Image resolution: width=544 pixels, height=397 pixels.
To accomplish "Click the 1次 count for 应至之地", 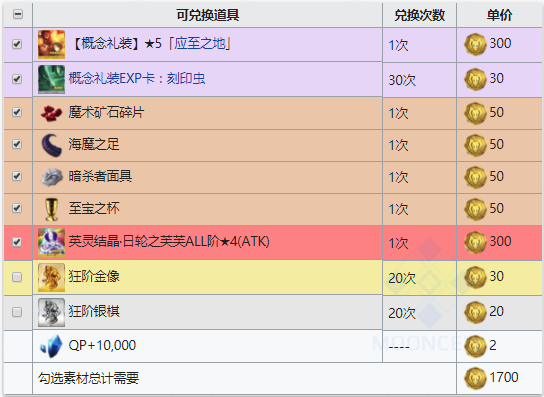I will pos(398,45).
